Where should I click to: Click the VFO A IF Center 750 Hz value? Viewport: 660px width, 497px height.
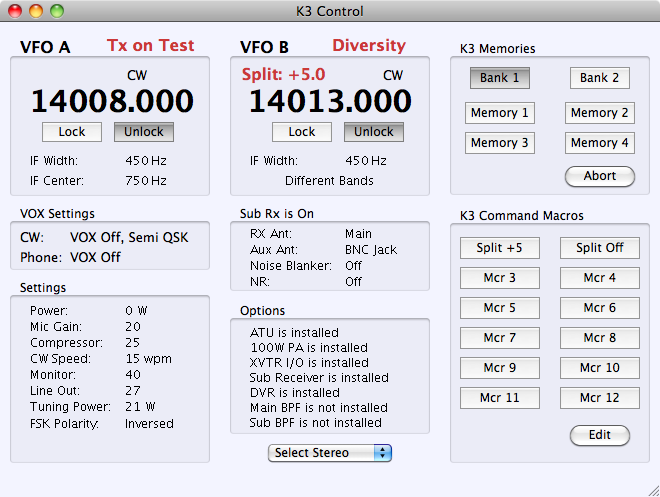[146, 181]
